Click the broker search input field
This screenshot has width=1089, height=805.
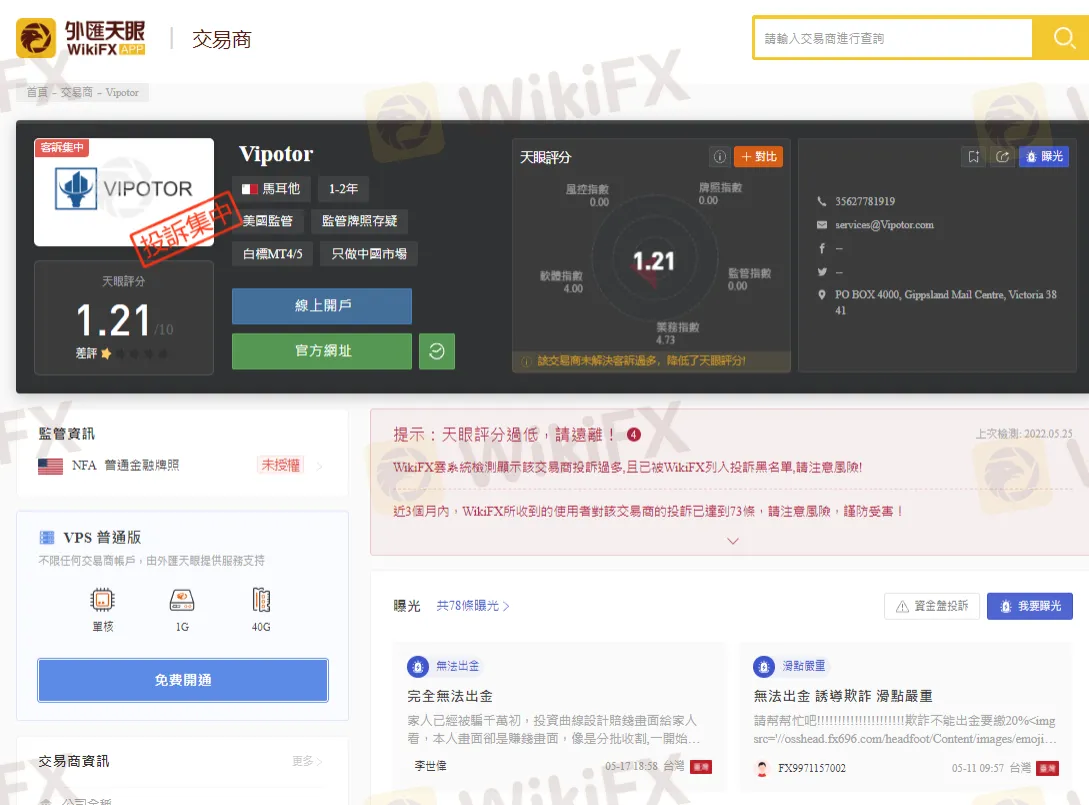pos(892,39)
